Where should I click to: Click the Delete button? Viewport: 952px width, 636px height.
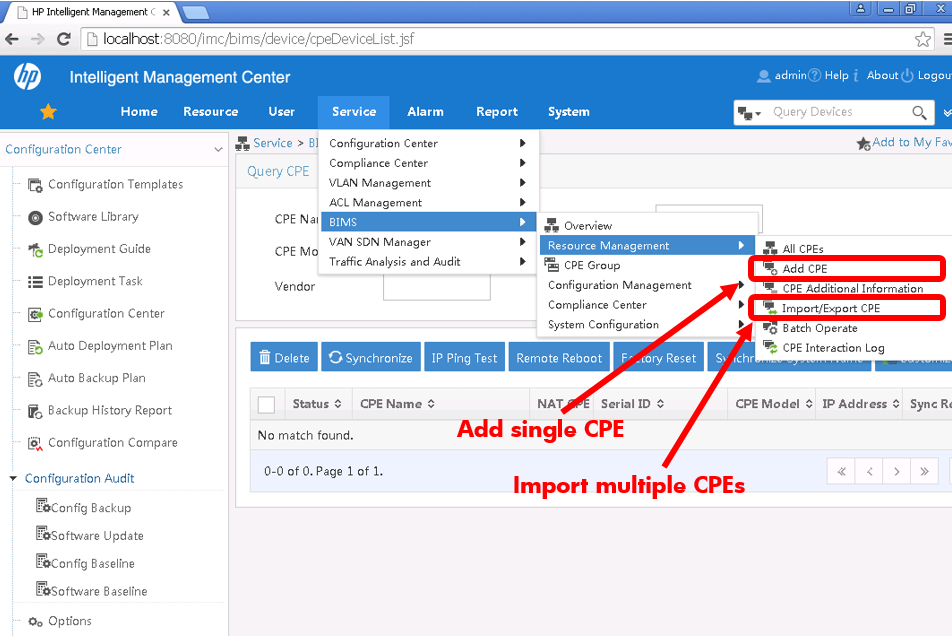tap(284, 358)
